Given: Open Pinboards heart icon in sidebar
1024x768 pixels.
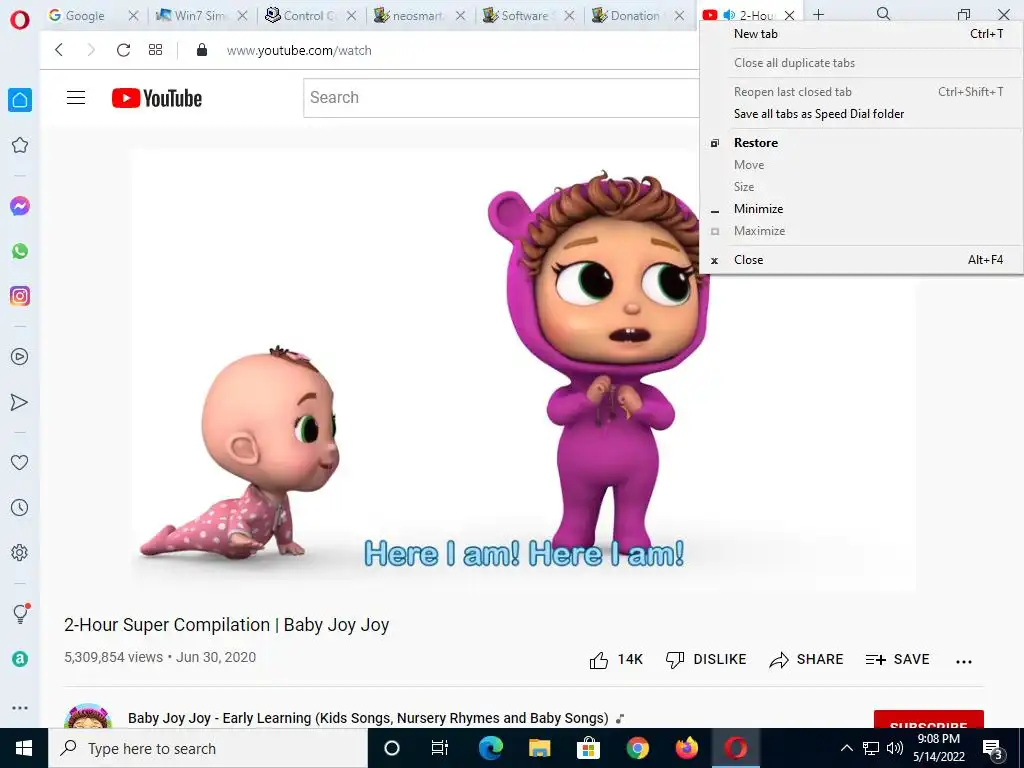Looking at the screenshot, I should (x=20, y=462).
